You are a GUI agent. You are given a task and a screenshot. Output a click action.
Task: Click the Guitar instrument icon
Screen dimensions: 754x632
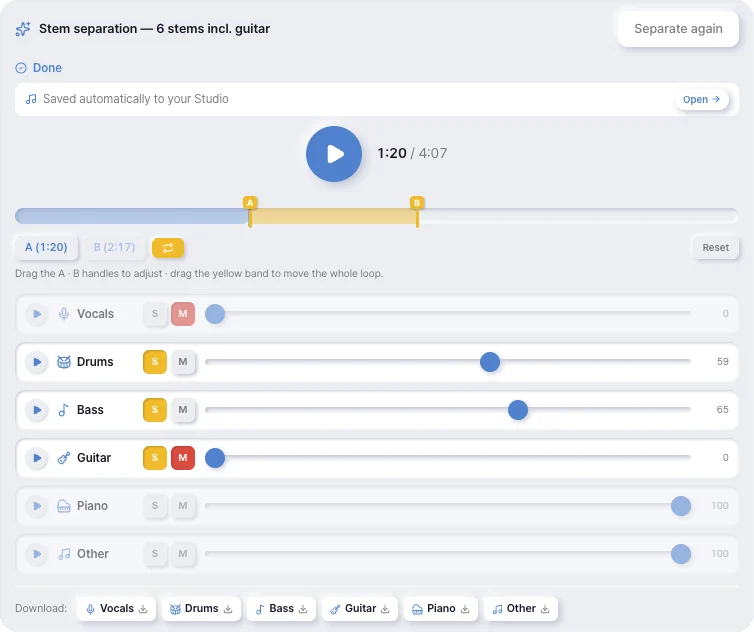click(64, 458)
